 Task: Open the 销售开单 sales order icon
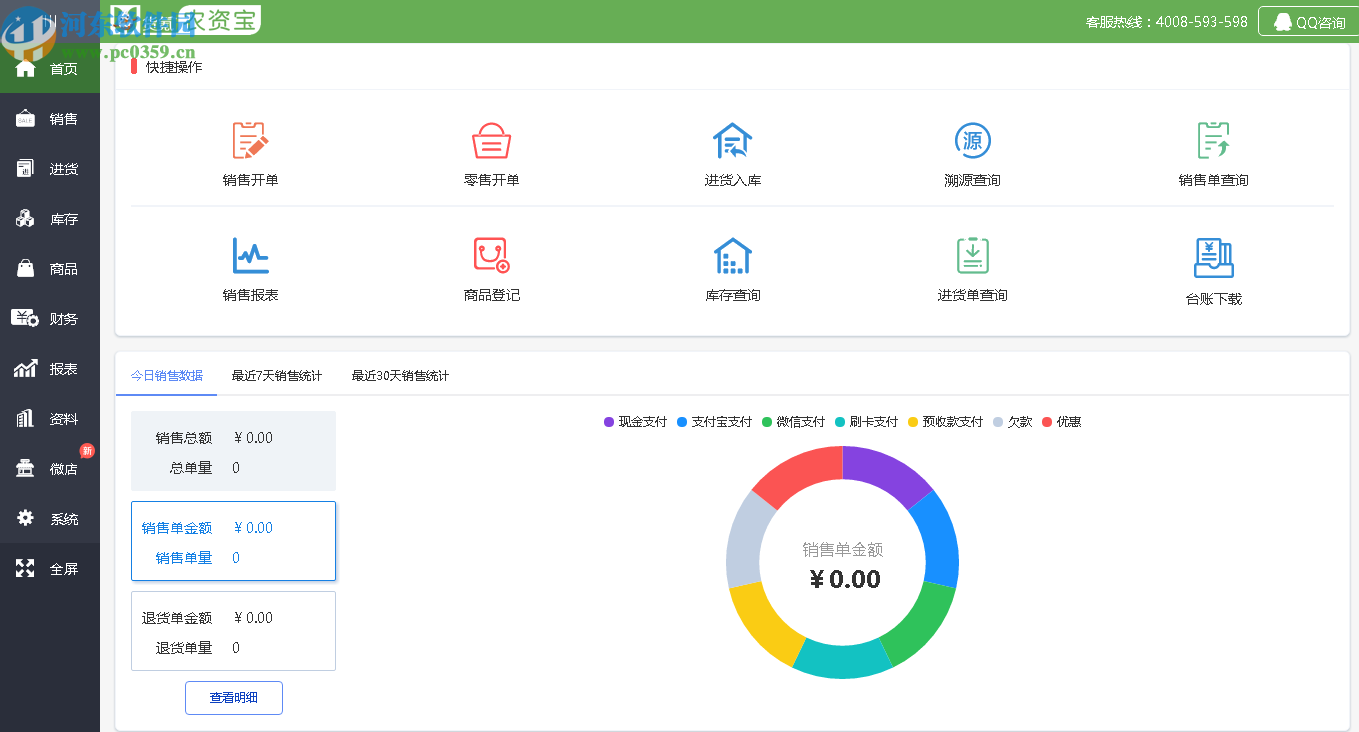pos(250,141)
